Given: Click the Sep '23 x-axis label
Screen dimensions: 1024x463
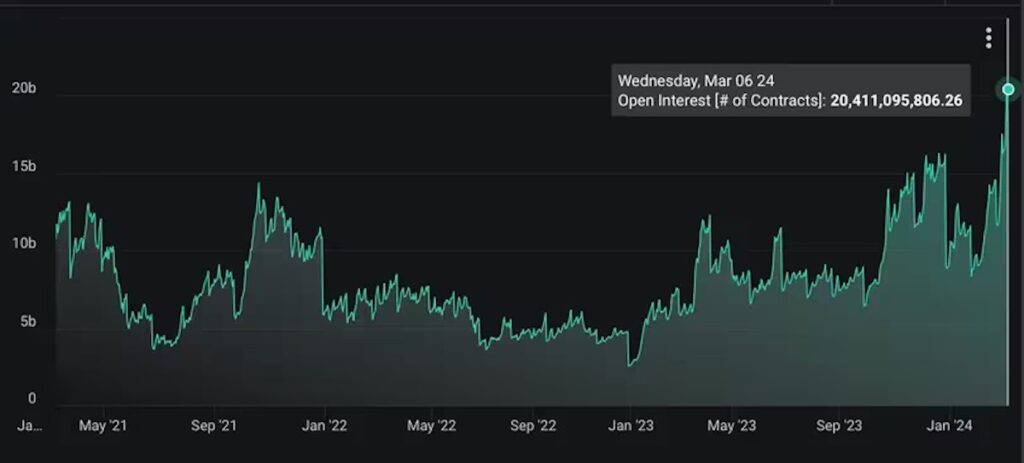Looking at the screenshot, I should point(839,426).
